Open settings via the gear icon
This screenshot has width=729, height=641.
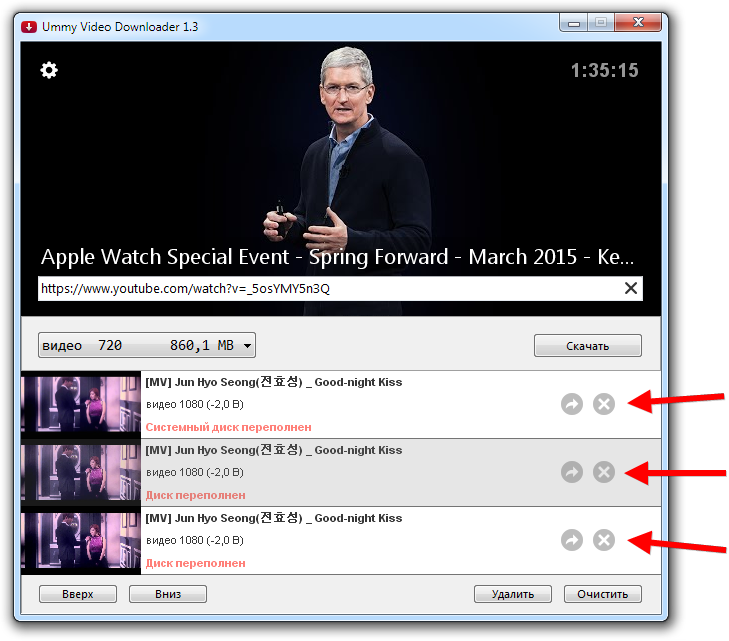point(49,70)
